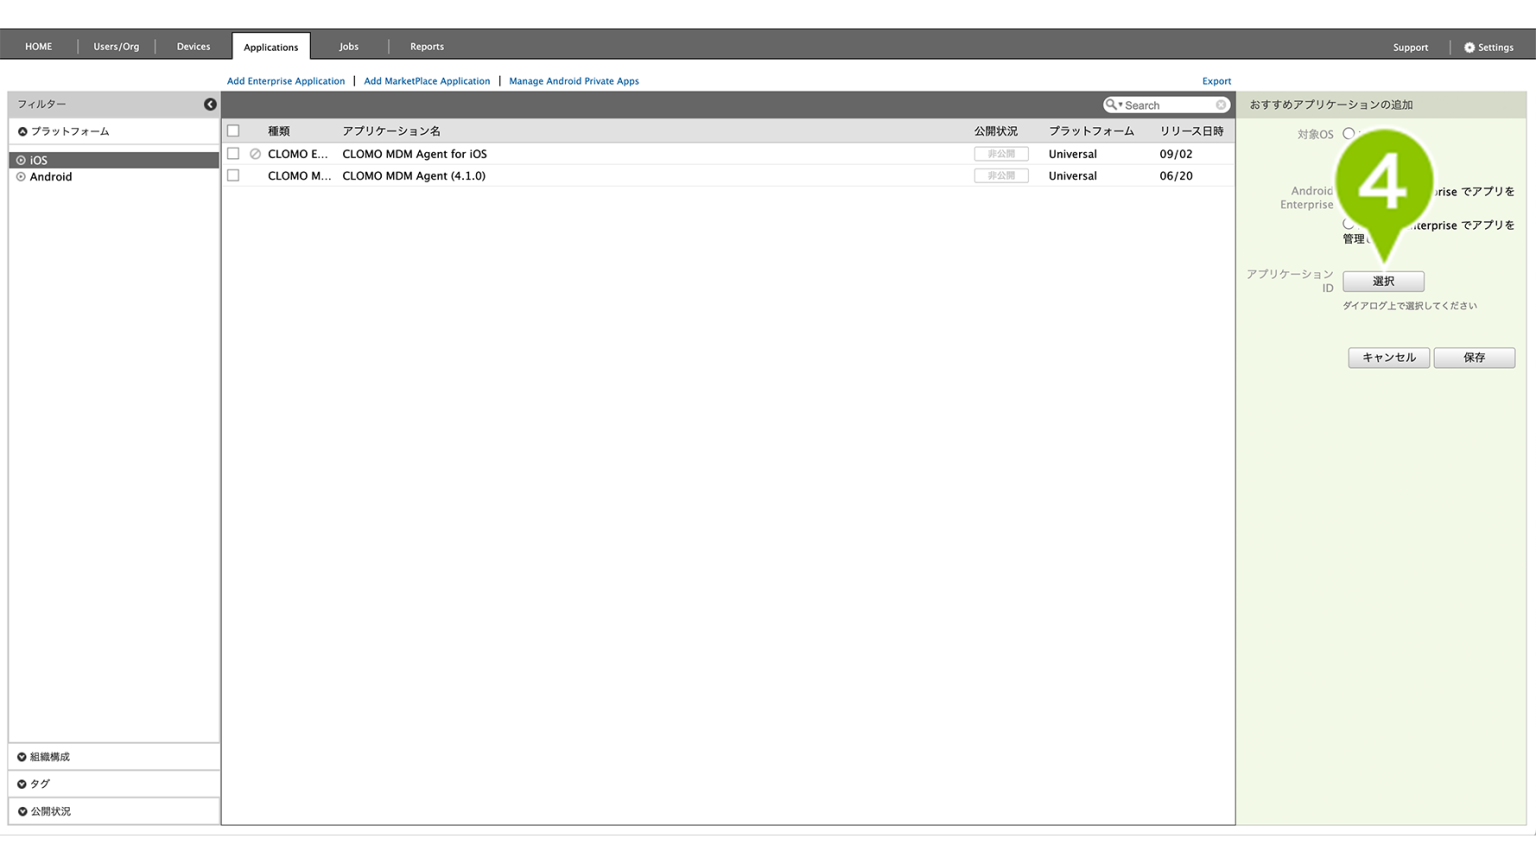1536x864 pixels.
Task: Click the iOS platform bullet icon
Action: pyautogui.click(x=21, y=160)
